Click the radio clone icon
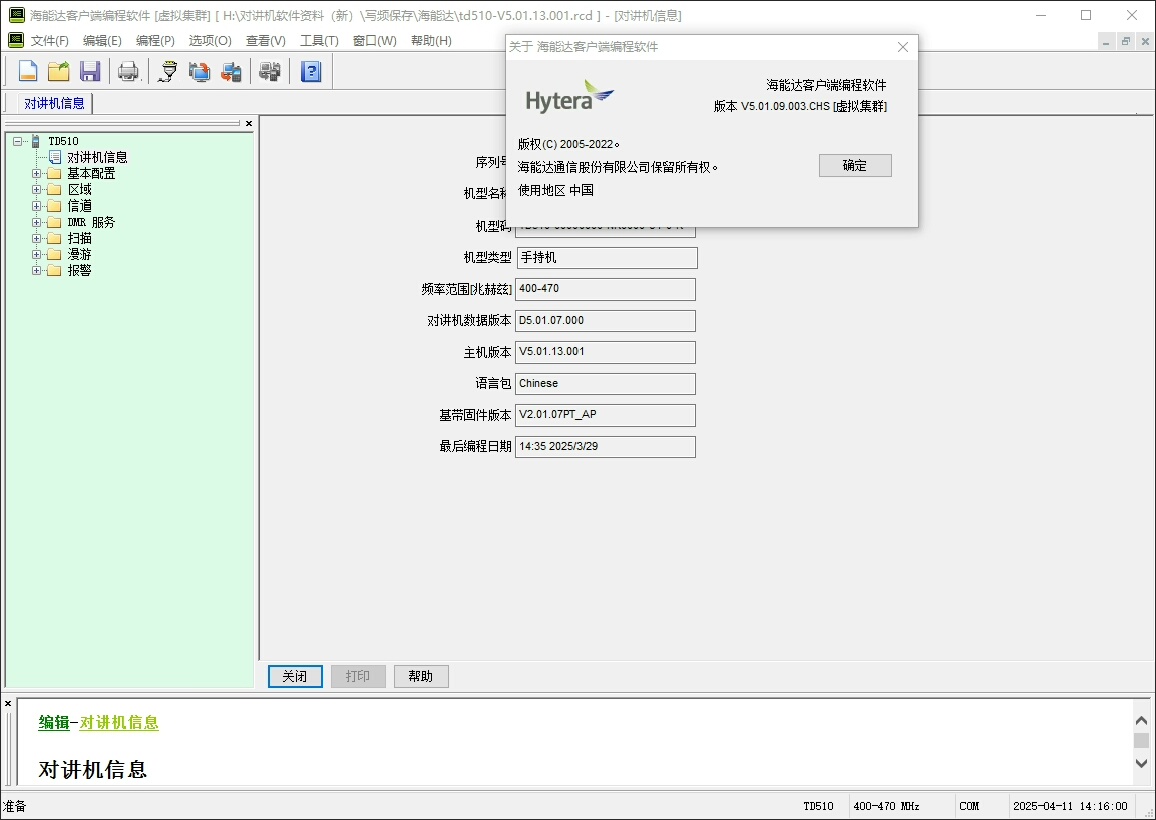The height and width of the screenshot is (820, 1156). 269,71
